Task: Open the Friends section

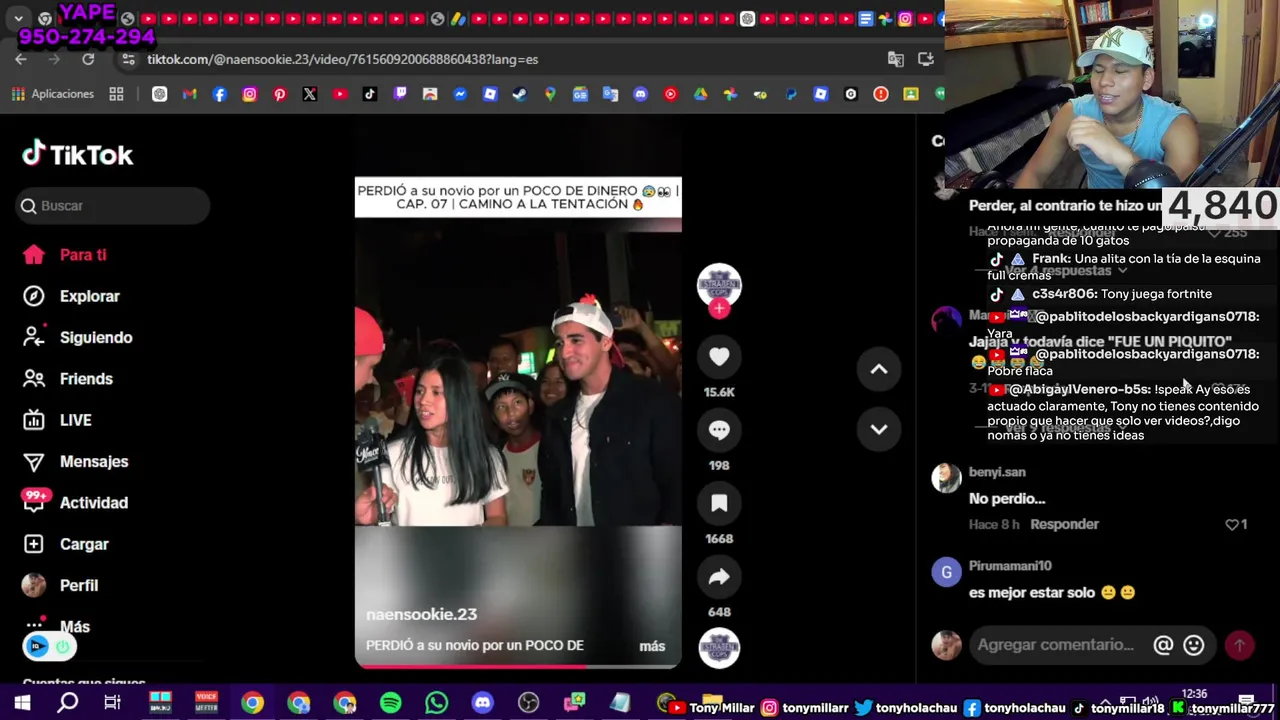Action: point(86,379)
